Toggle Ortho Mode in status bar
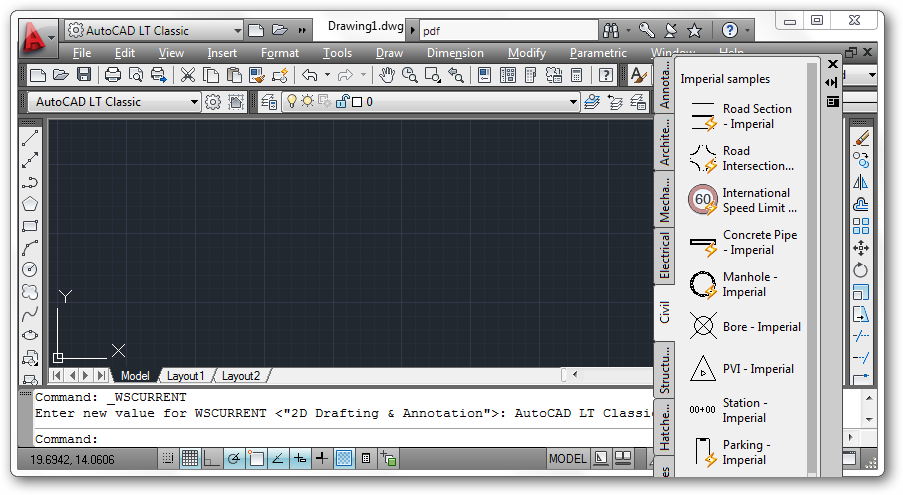 (x=211, y=458)
